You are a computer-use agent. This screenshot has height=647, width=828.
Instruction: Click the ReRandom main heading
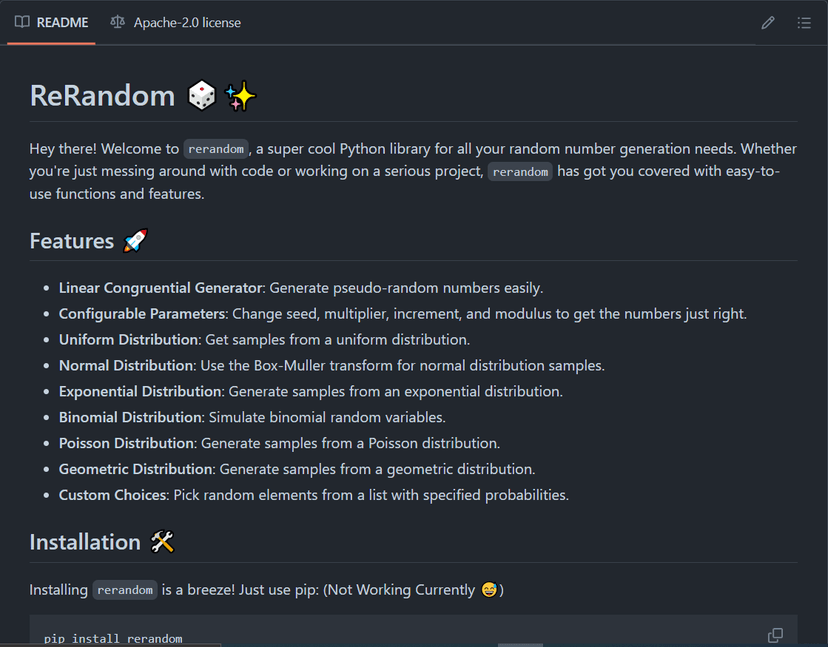[x=102, y=96]
